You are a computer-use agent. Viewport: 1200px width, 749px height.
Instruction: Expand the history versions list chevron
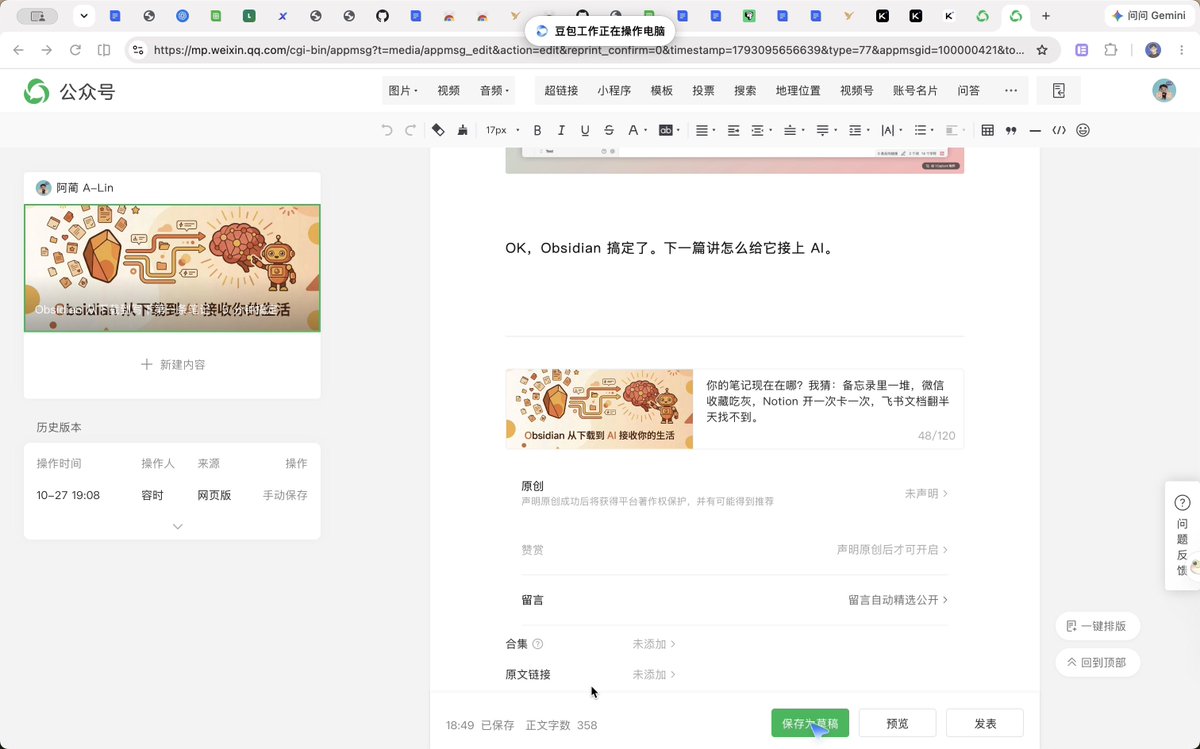[177, 526]
